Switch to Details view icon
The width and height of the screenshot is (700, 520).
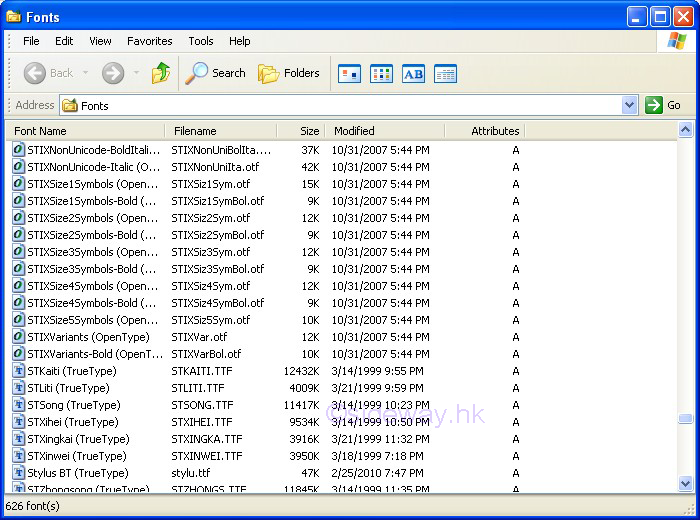pos(445,73)
